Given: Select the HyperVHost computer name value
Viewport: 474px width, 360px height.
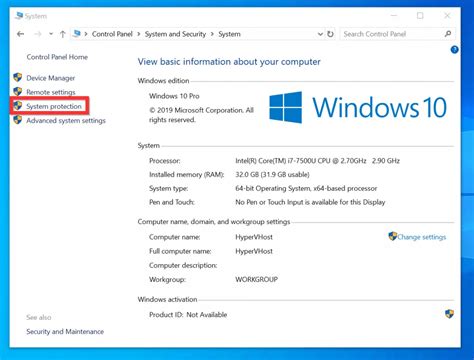Looking at the screenshot, I should [x=254, y=237].
